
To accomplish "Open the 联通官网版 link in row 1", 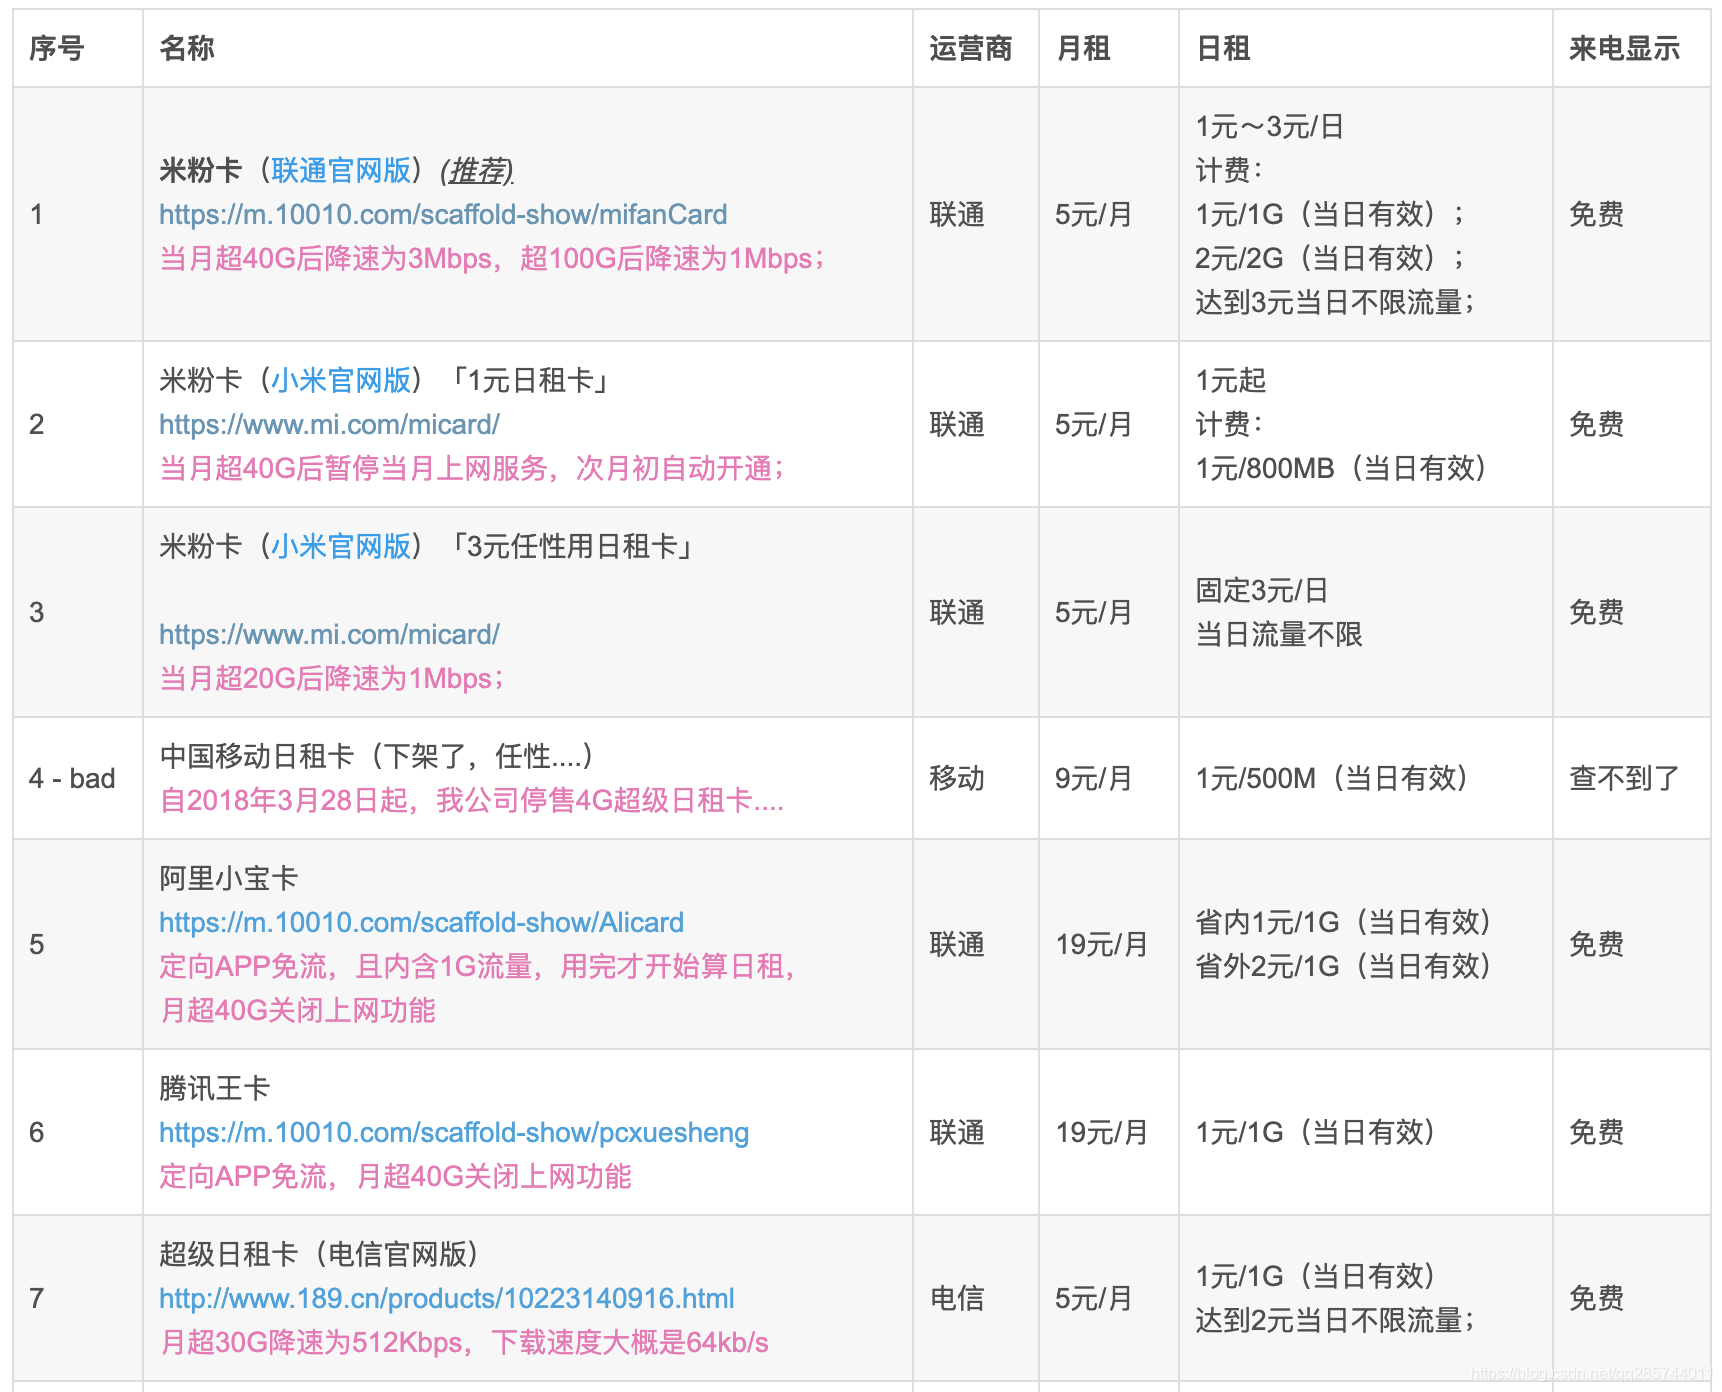I will [341, 171].
